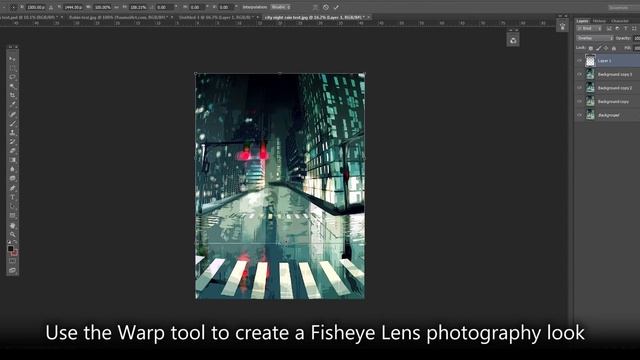Screen dimensions: 640x360
Task: Select the Zoom tool
Action: point(12,235)
